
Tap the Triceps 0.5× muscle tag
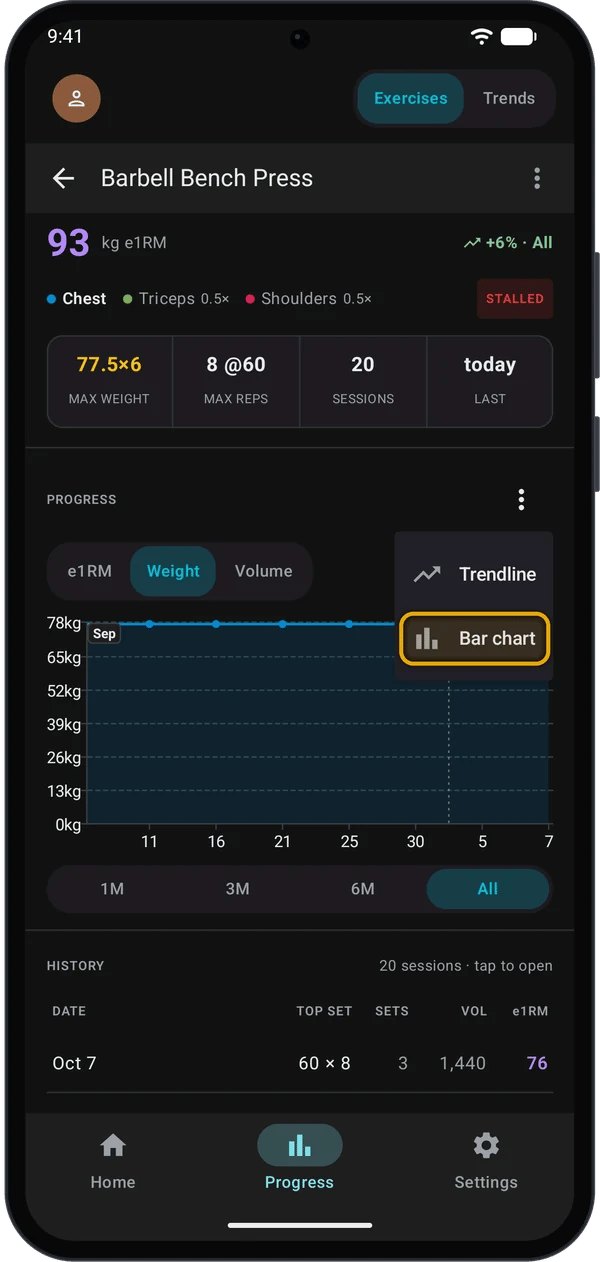coord(176,299)
